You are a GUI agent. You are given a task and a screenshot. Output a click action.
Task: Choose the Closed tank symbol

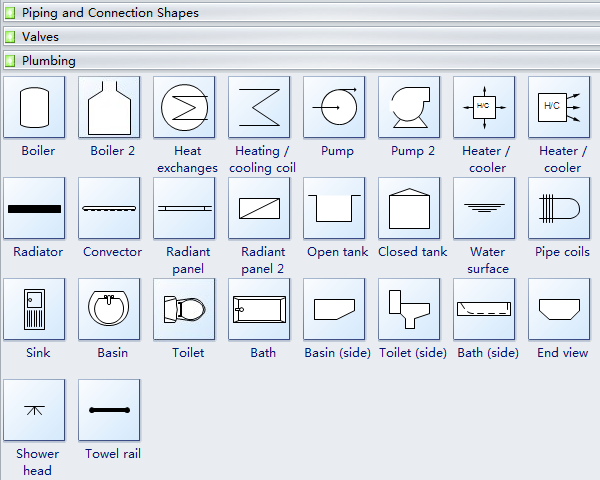409,208
